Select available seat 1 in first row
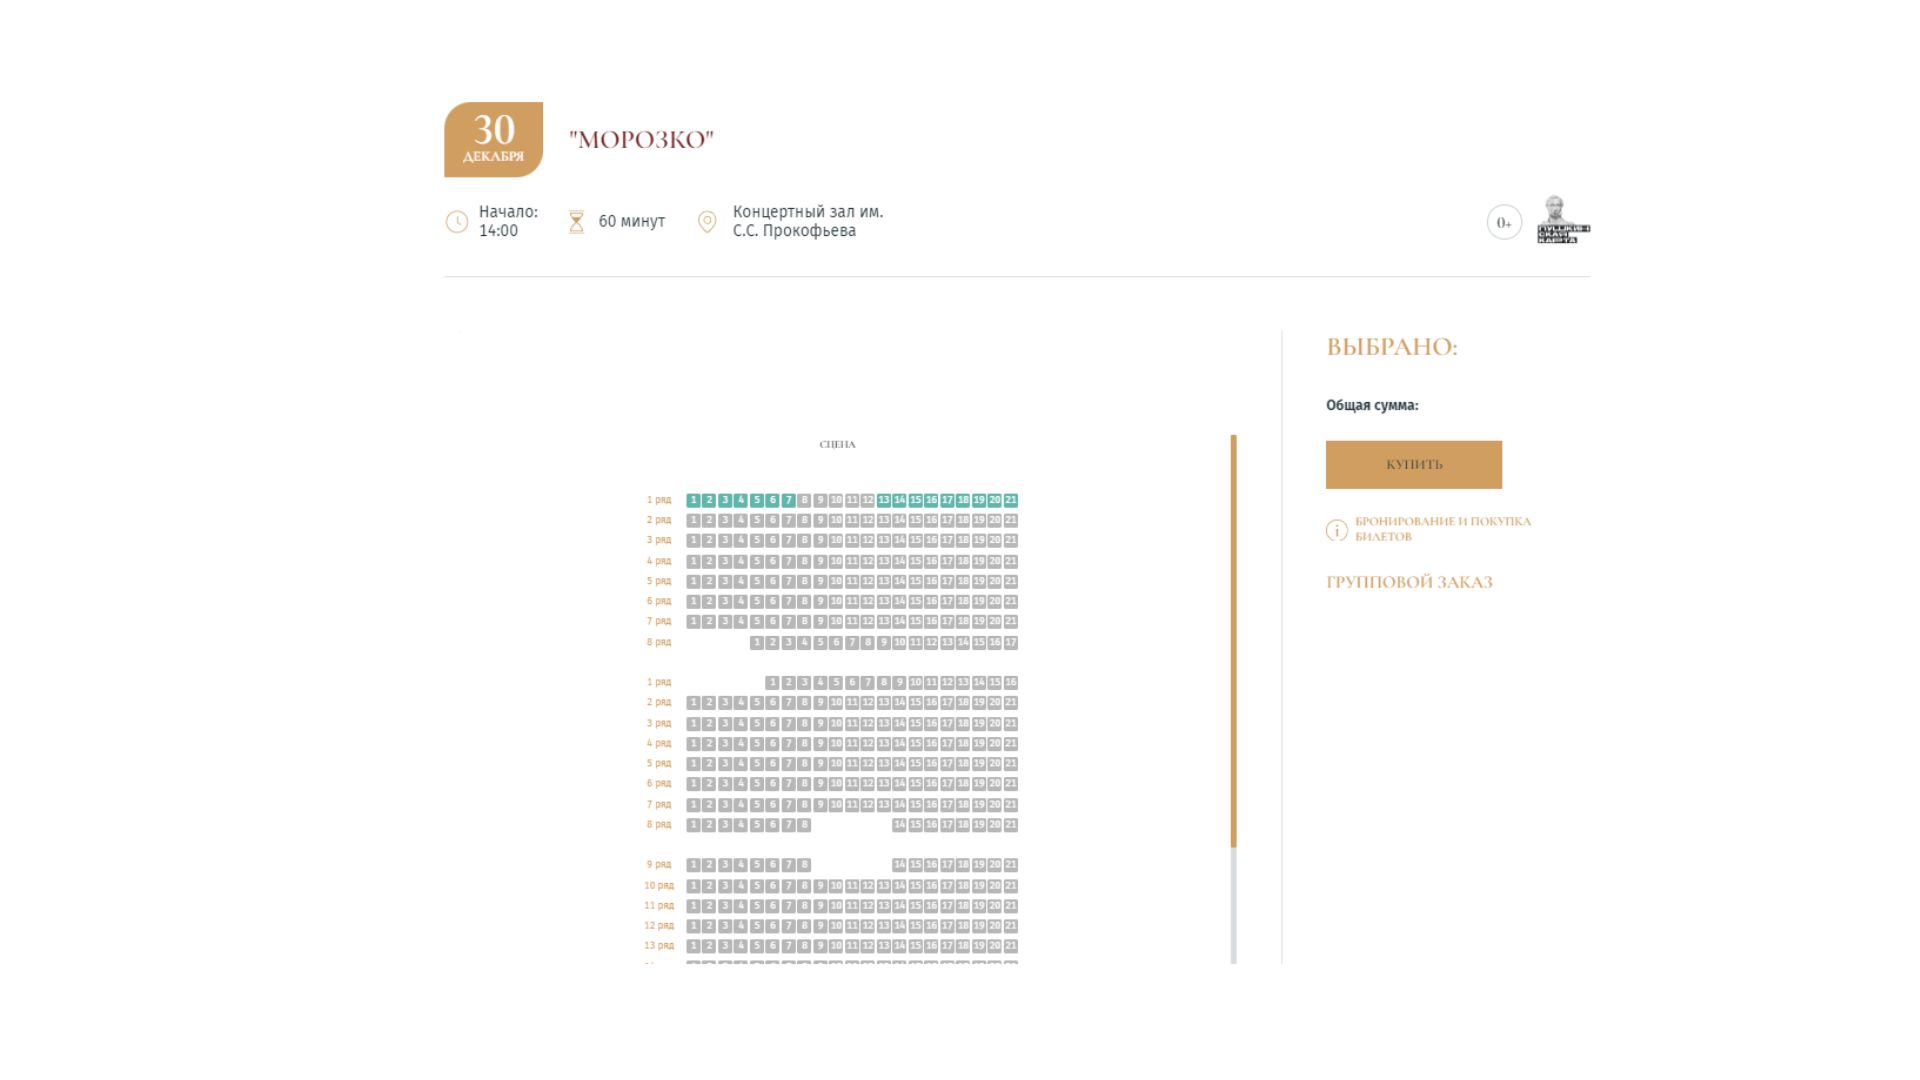1920x1080 pixels. tap(693, 500)
